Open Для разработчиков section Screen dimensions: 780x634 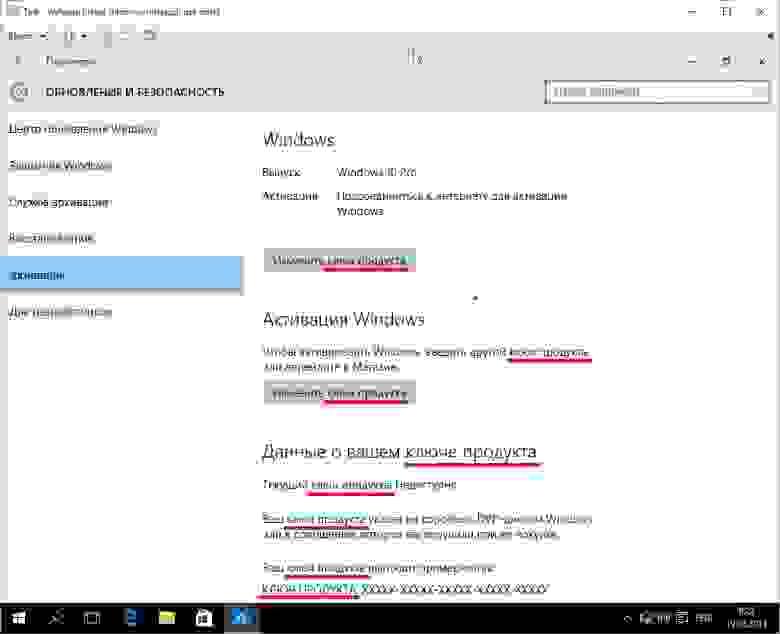[60, 312]
